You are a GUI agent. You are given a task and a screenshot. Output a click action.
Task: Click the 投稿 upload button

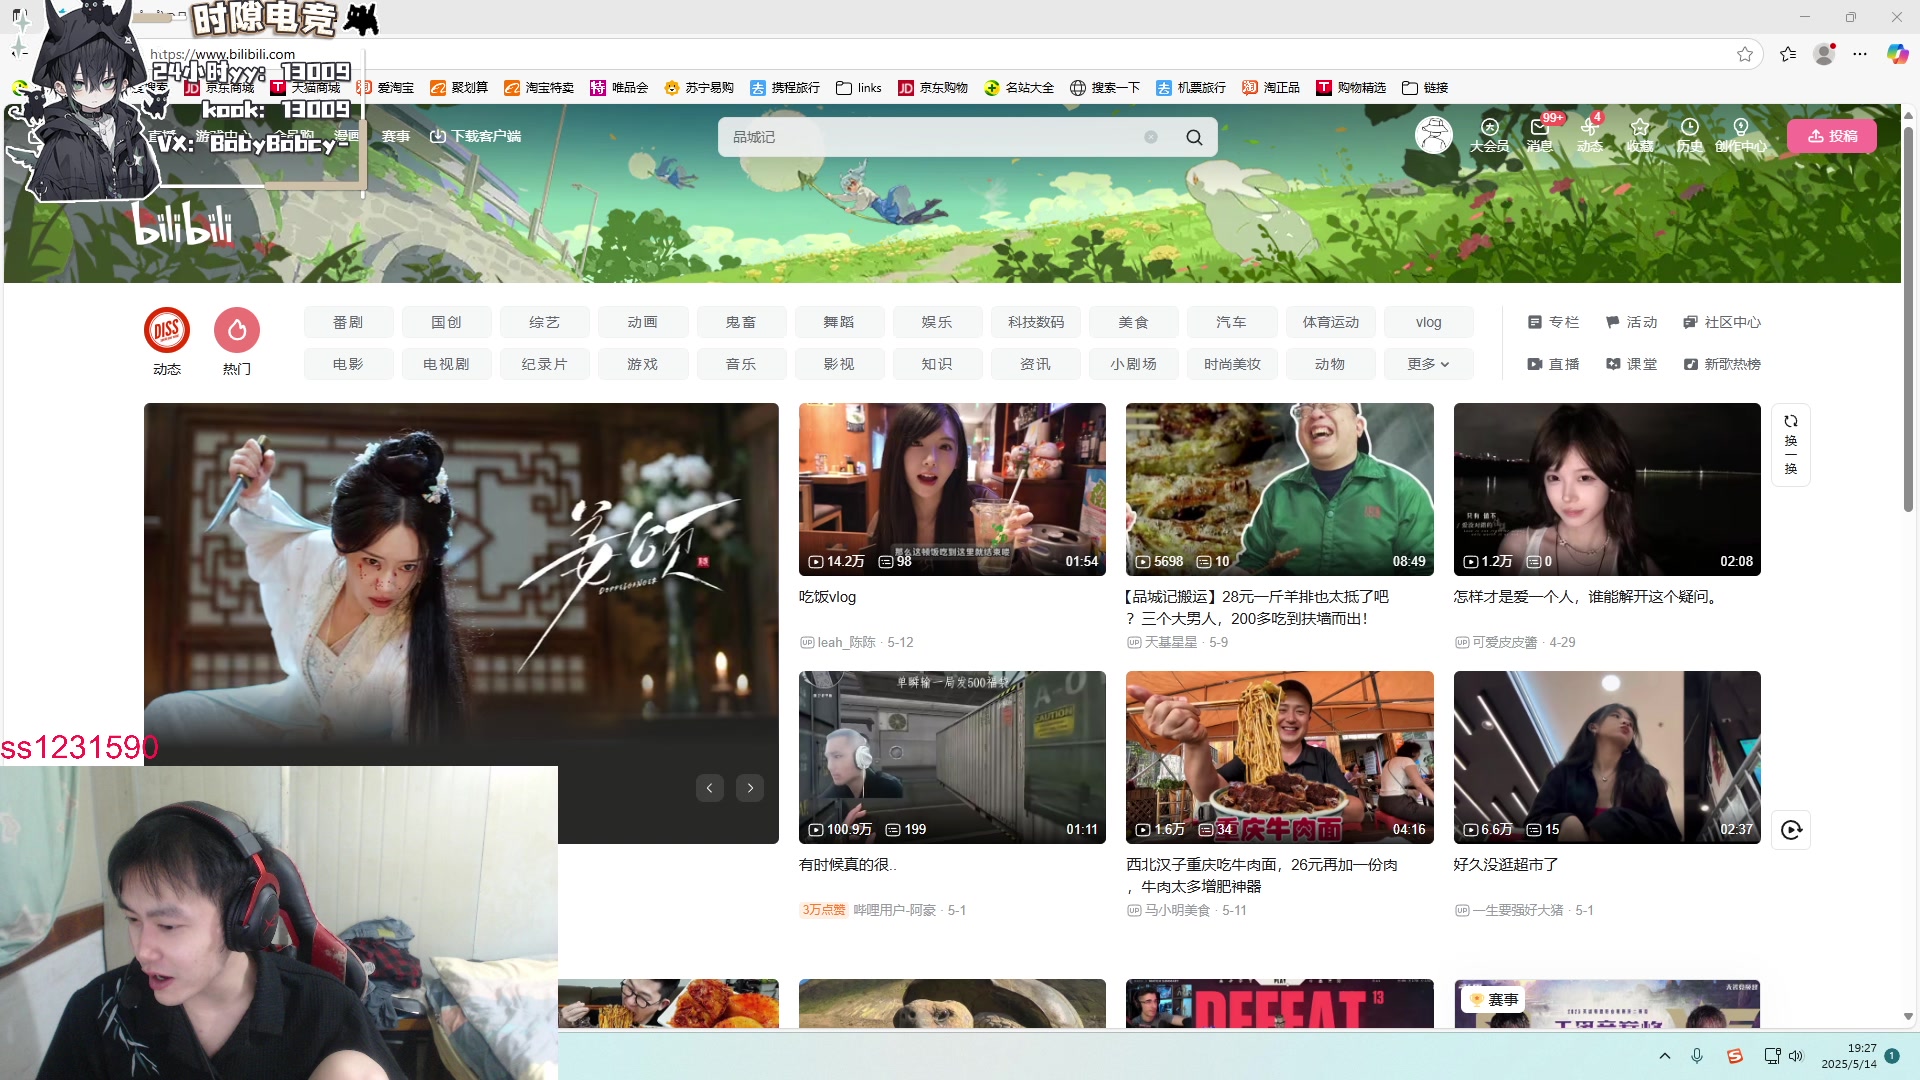(x=1832, y=136)
